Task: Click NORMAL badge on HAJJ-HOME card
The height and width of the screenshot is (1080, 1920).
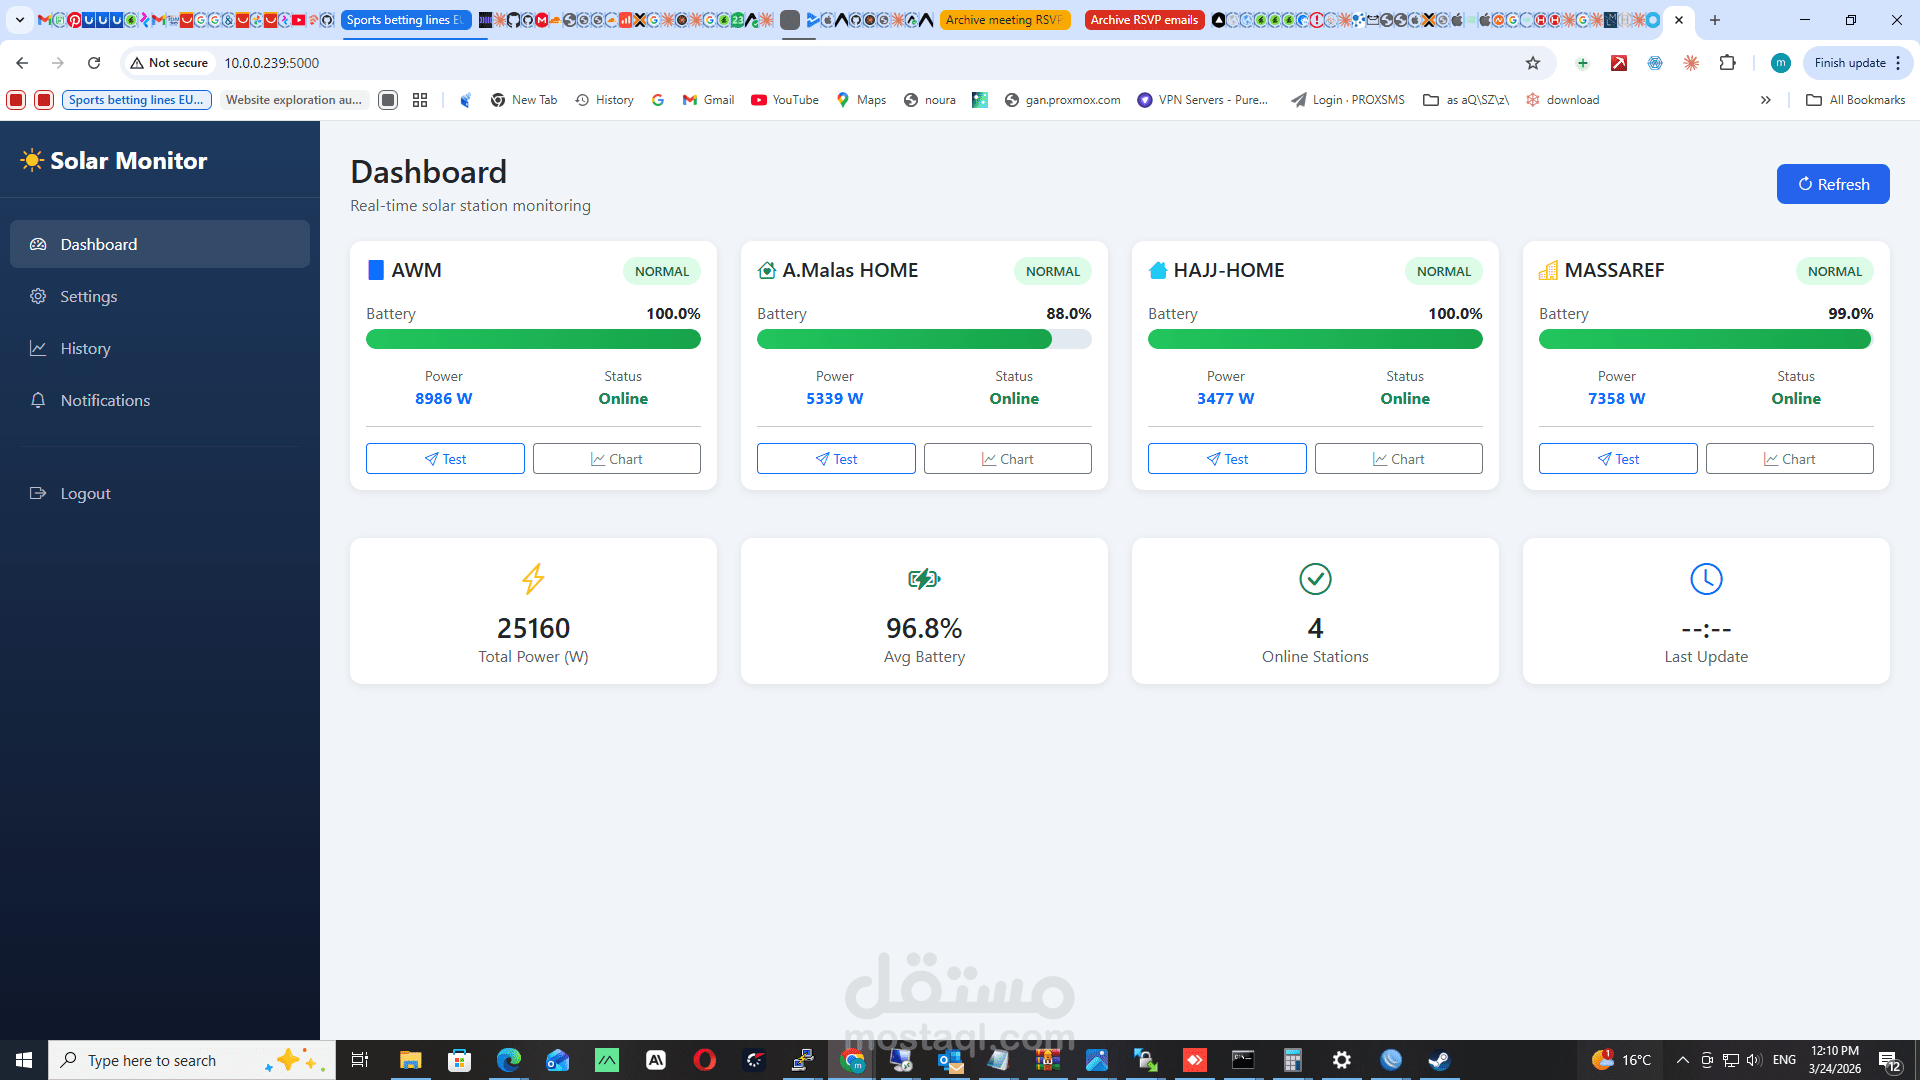Action: (x=1444, y=271)
